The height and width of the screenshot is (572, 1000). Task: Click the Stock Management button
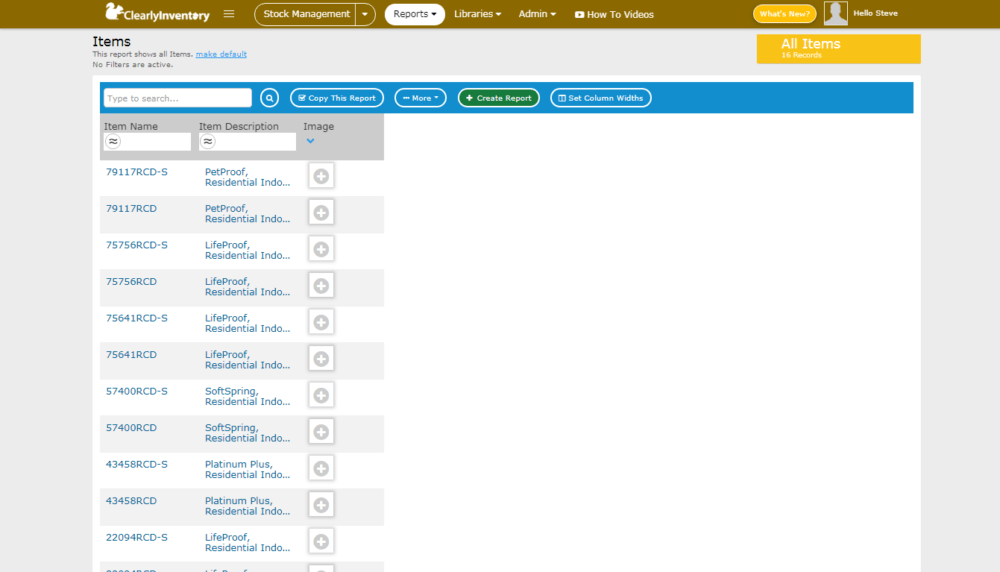tap(305, 14)
